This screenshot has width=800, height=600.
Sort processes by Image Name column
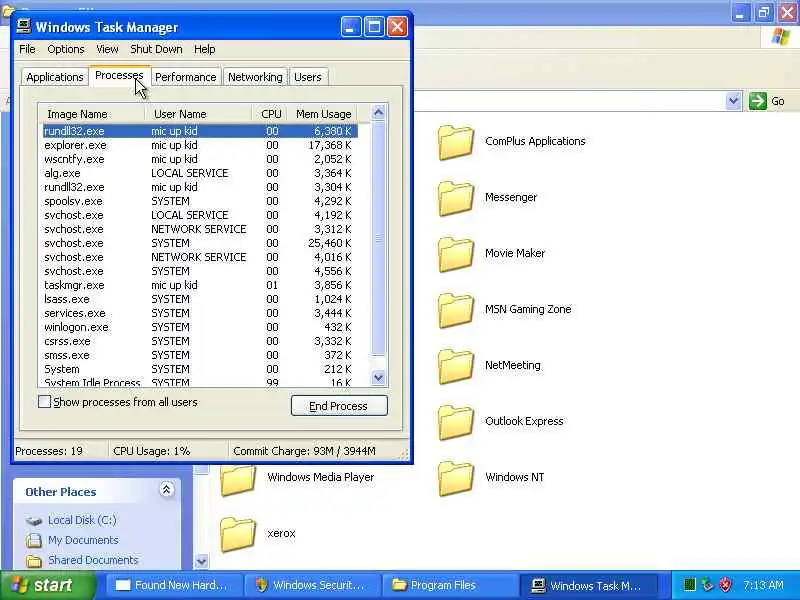(x=92, y=114)
